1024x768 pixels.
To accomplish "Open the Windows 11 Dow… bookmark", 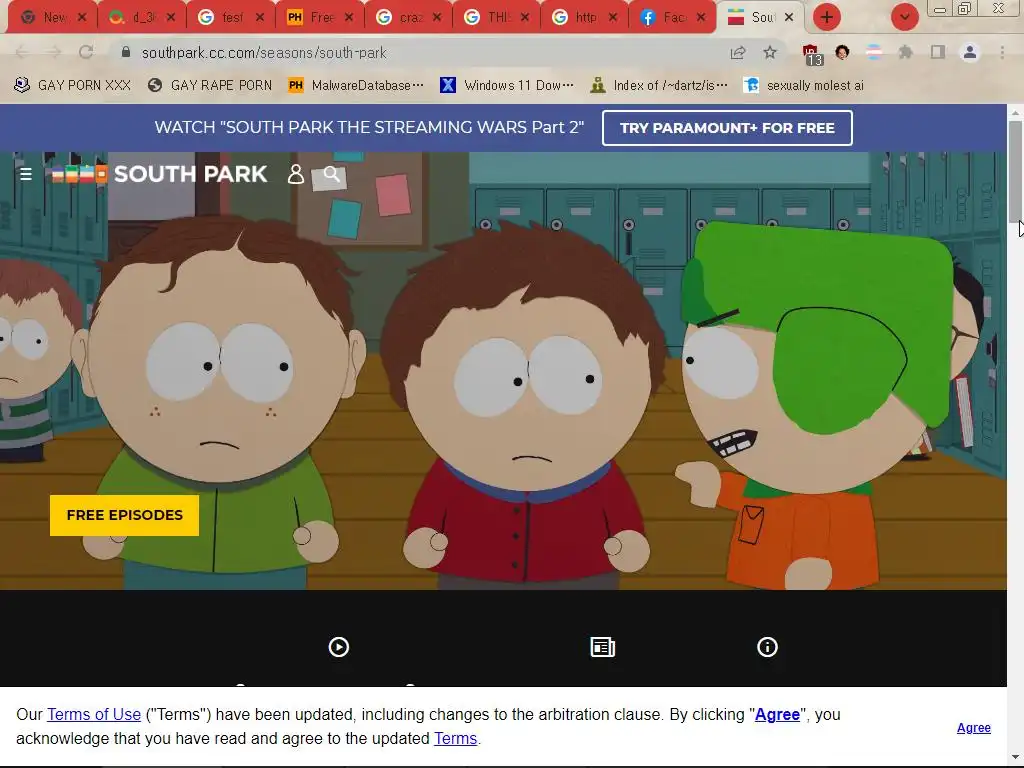I will (x=507, y=85).
